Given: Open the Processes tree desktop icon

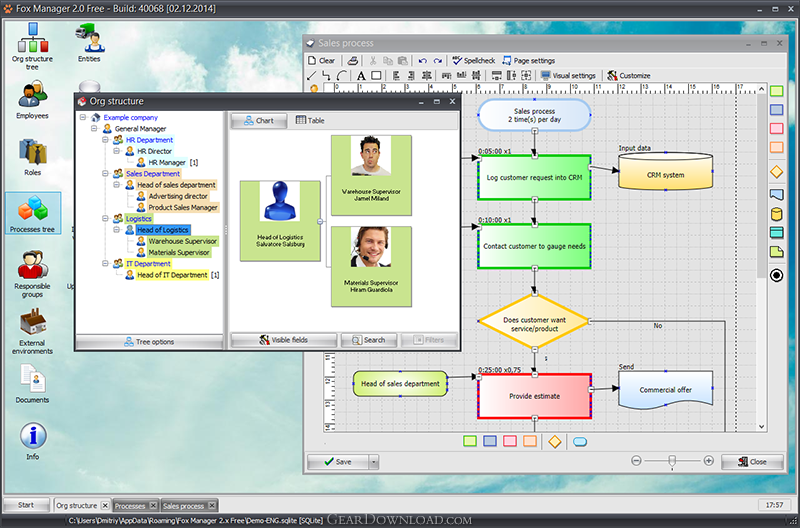Looking at the screenshot, I should pos(33,213).
